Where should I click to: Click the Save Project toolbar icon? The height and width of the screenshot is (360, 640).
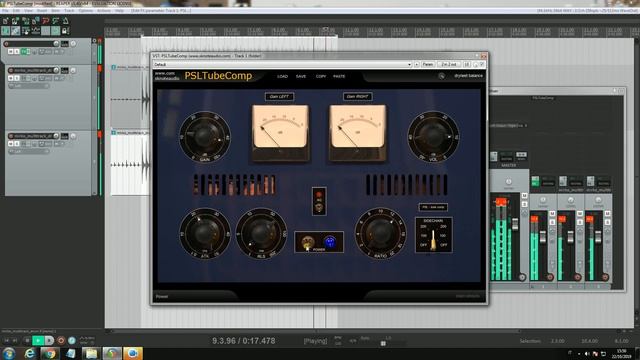pos(26,21)
